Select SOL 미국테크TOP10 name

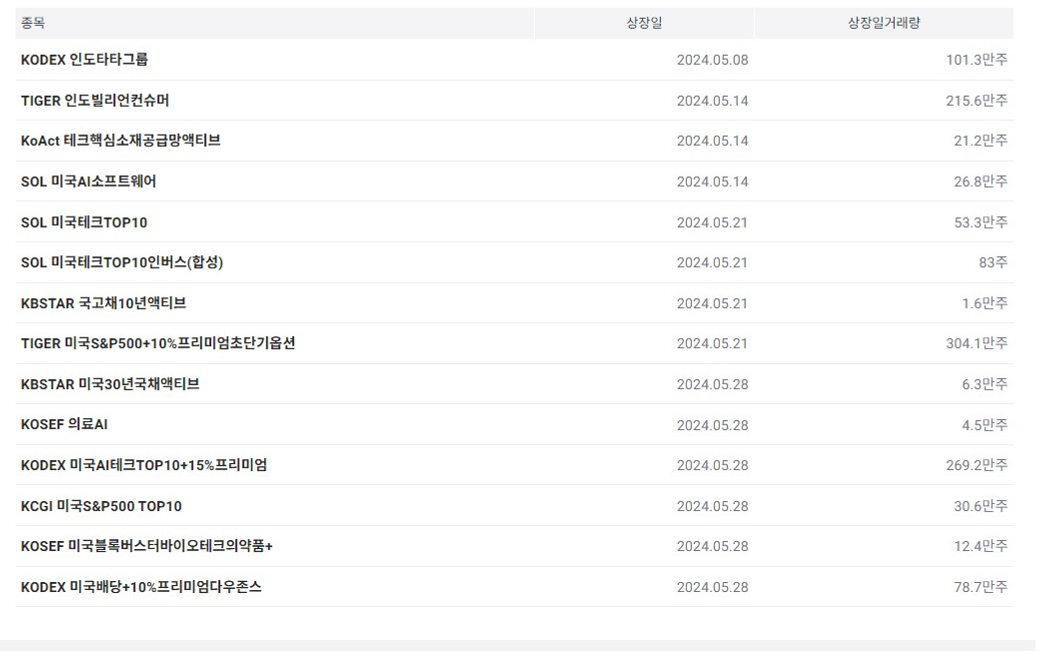pos(84,223)
